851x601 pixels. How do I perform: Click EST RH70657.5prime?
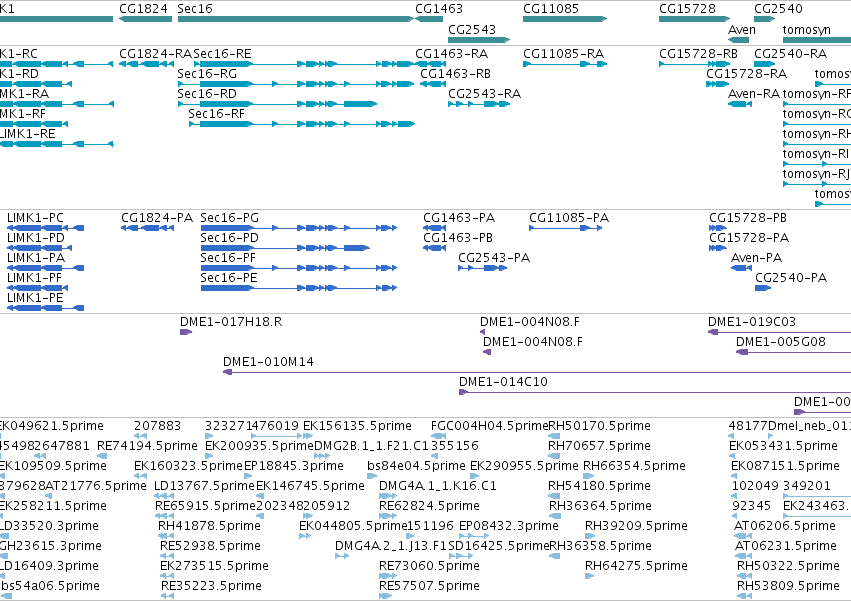point(599,446)
